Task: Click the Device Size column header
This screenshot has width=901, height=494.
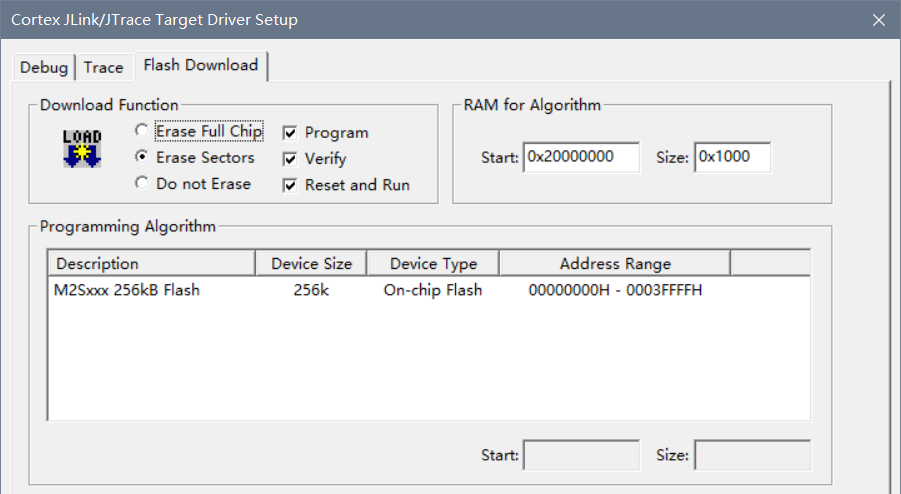Action: (311, 264)
